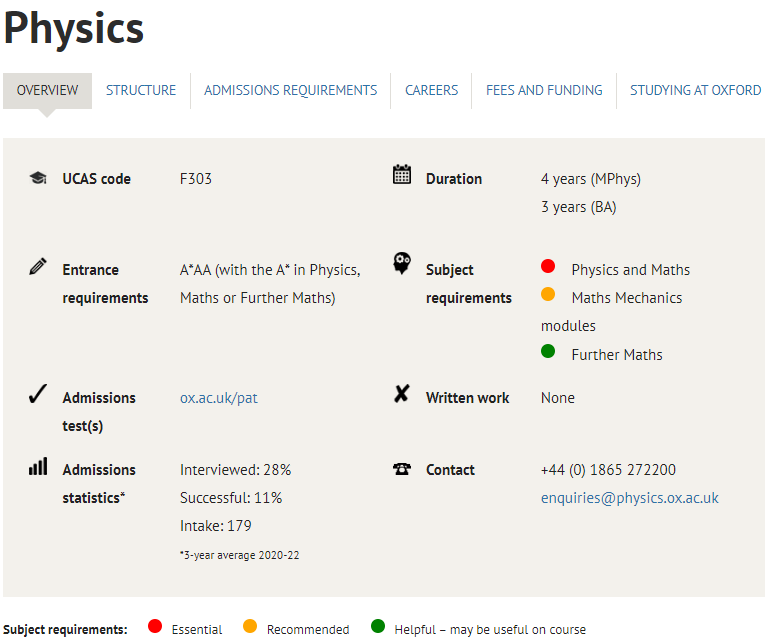This screenshot has height=644, width=772.
Task: Click the telephone icon beside Contact
Action: [402, 469]
